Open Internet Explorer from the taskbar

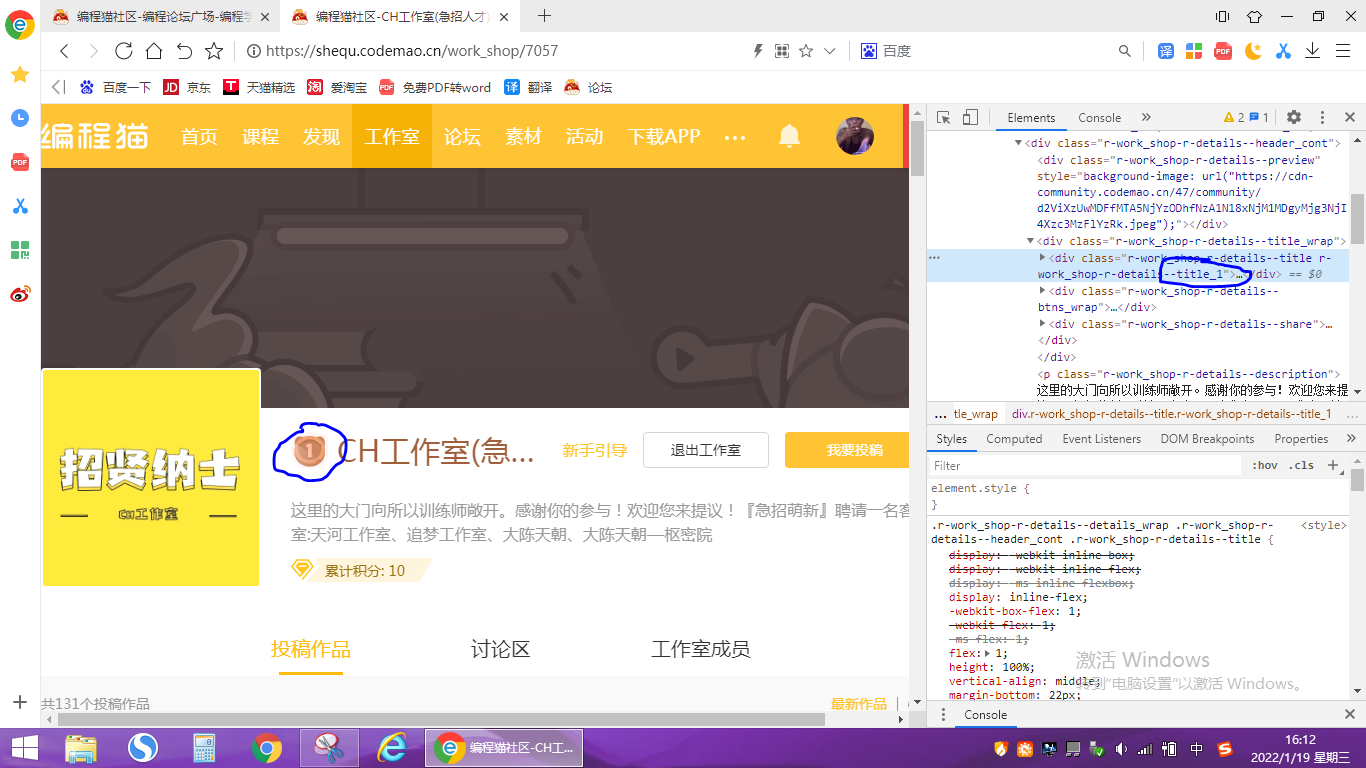[391, 747]
